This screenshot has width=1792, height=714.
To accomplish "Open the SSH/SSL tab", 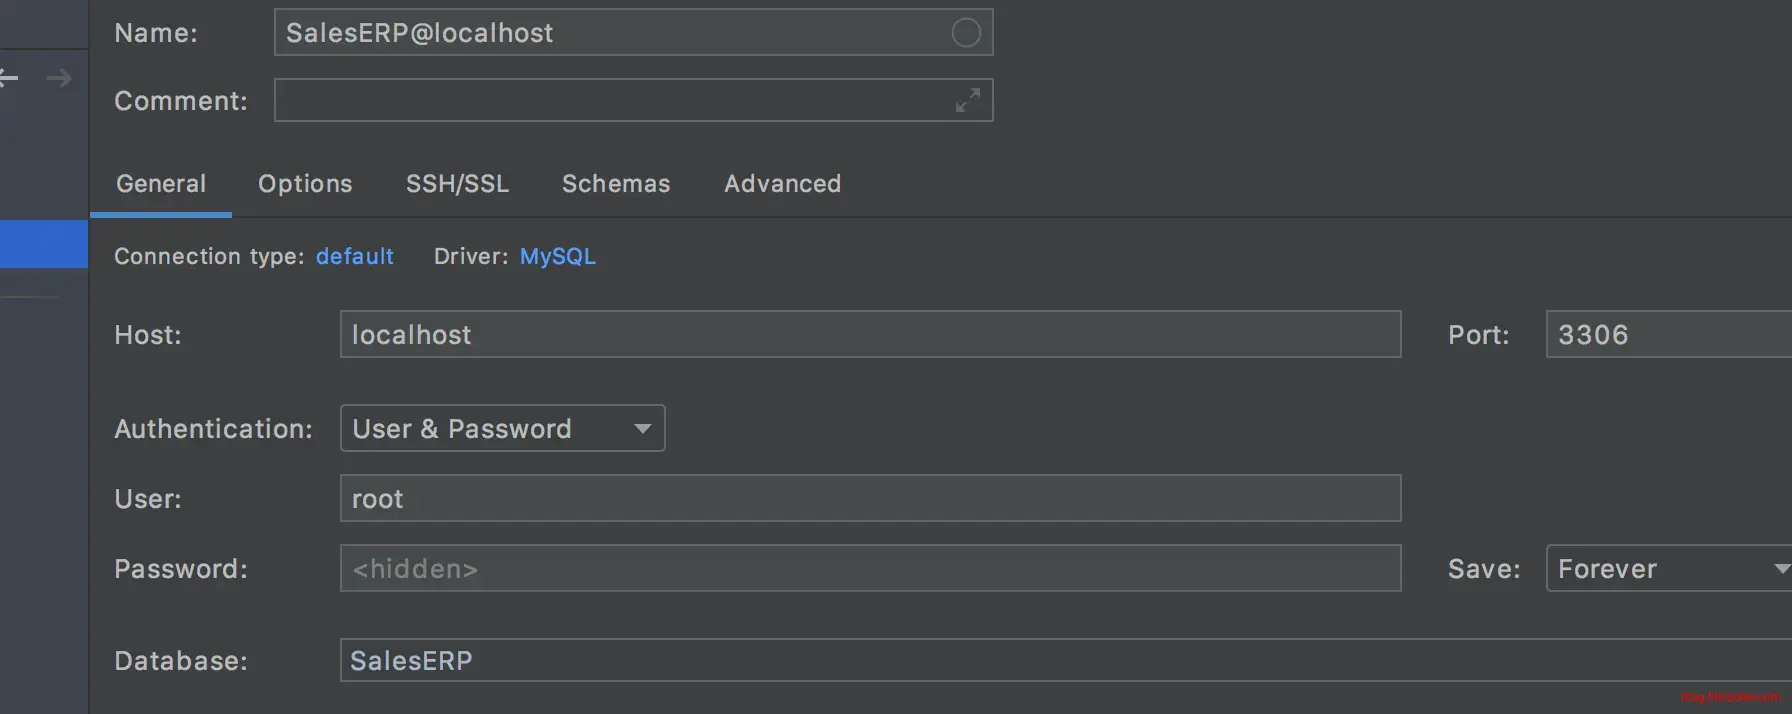I will pos(457,184).
